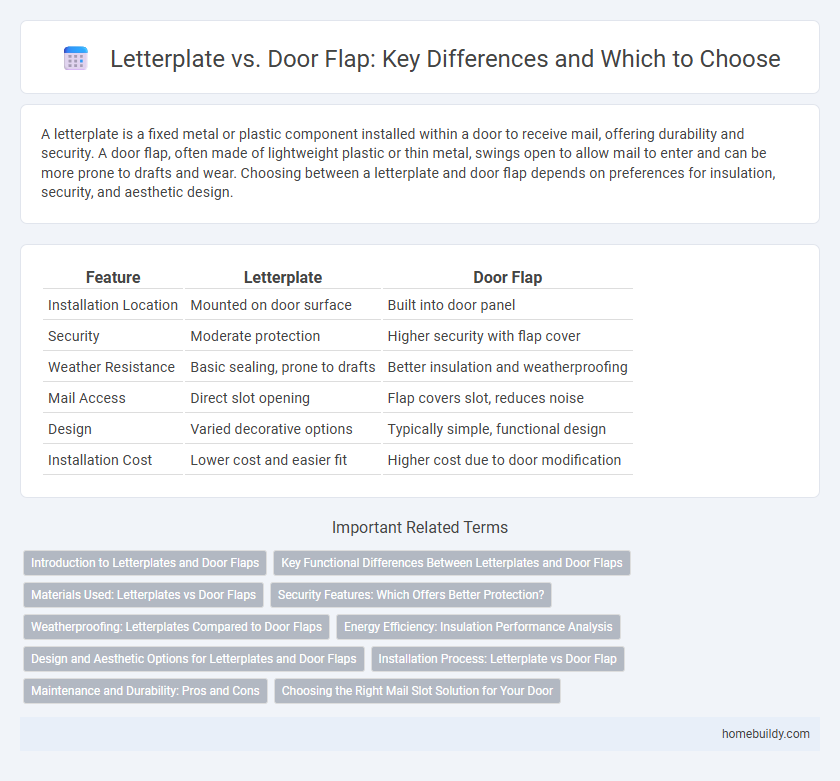Open "Installation Process: Letterplate vs Door Flap"

pos(497,659)
